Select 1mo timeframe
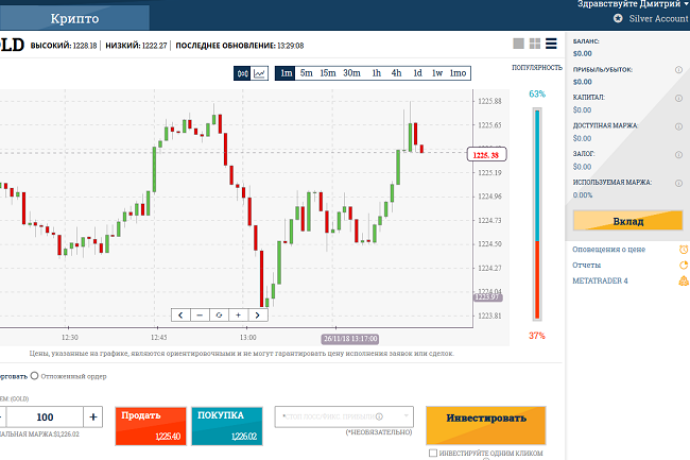Viewport: 690px width, 460px height. pos(458,74)
